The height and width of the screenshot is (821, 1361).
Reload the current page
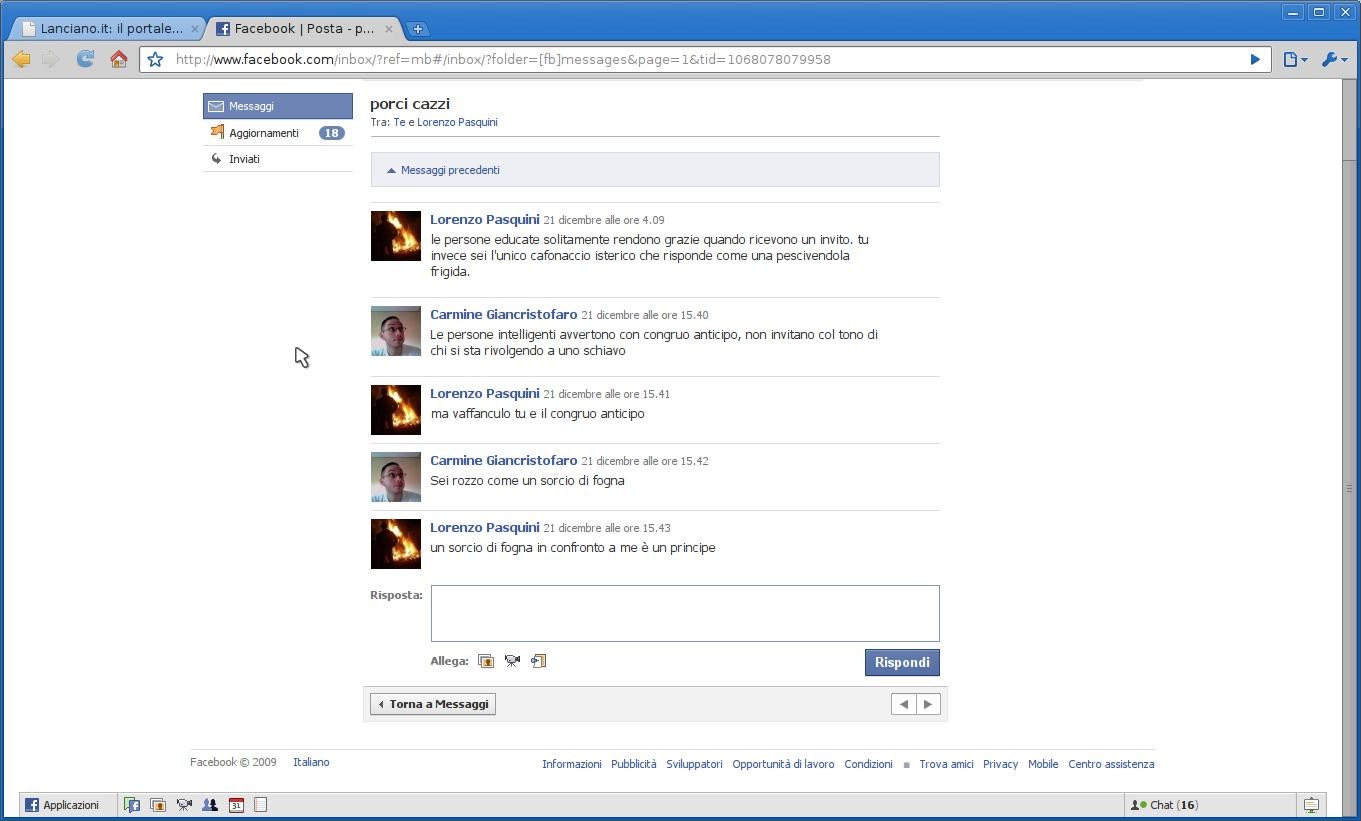click(x=86, y=60)
